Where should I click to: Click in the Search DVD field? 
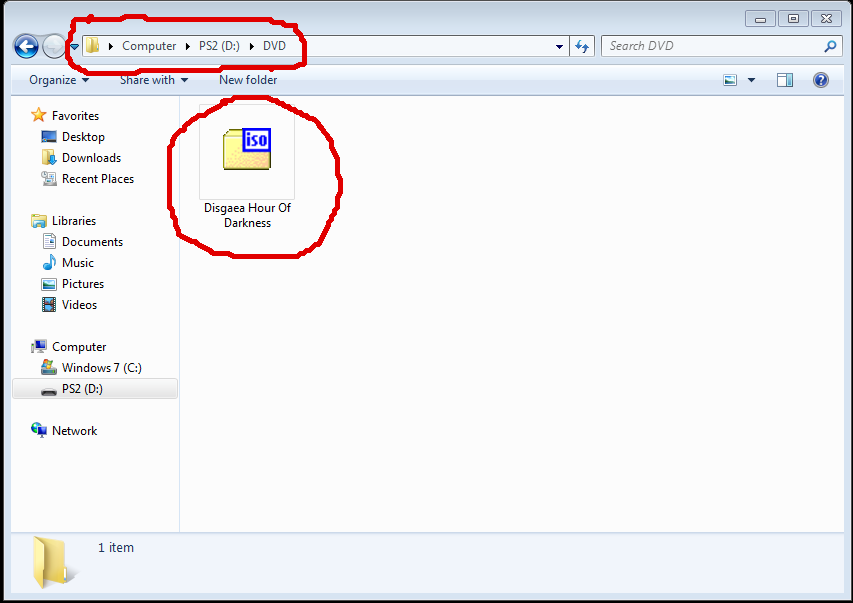coord(710,46)
